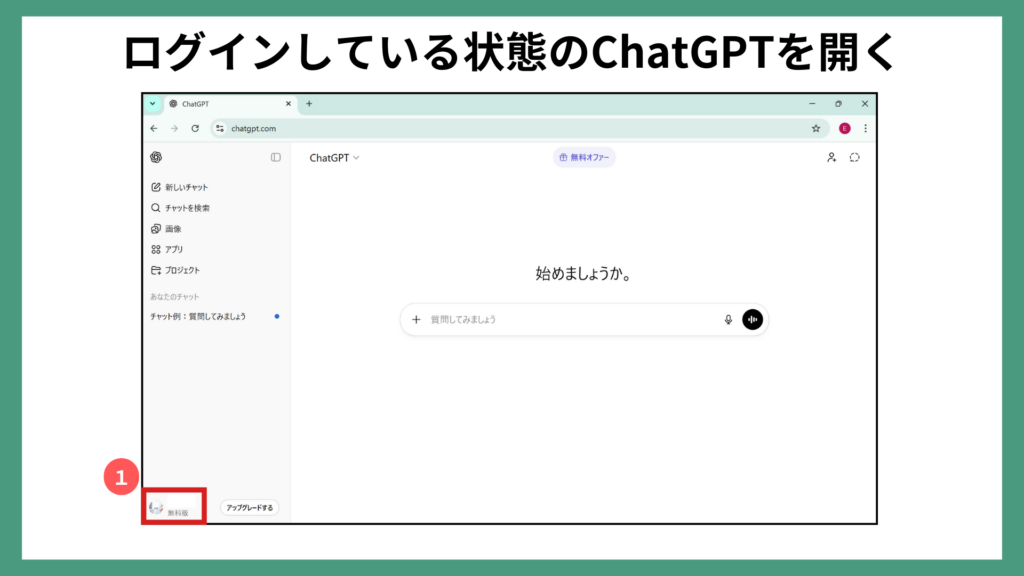Viewport: 1024px width, 576px height.
Task: Open チャットを検索 to search chats
Action: click(180, 208)
